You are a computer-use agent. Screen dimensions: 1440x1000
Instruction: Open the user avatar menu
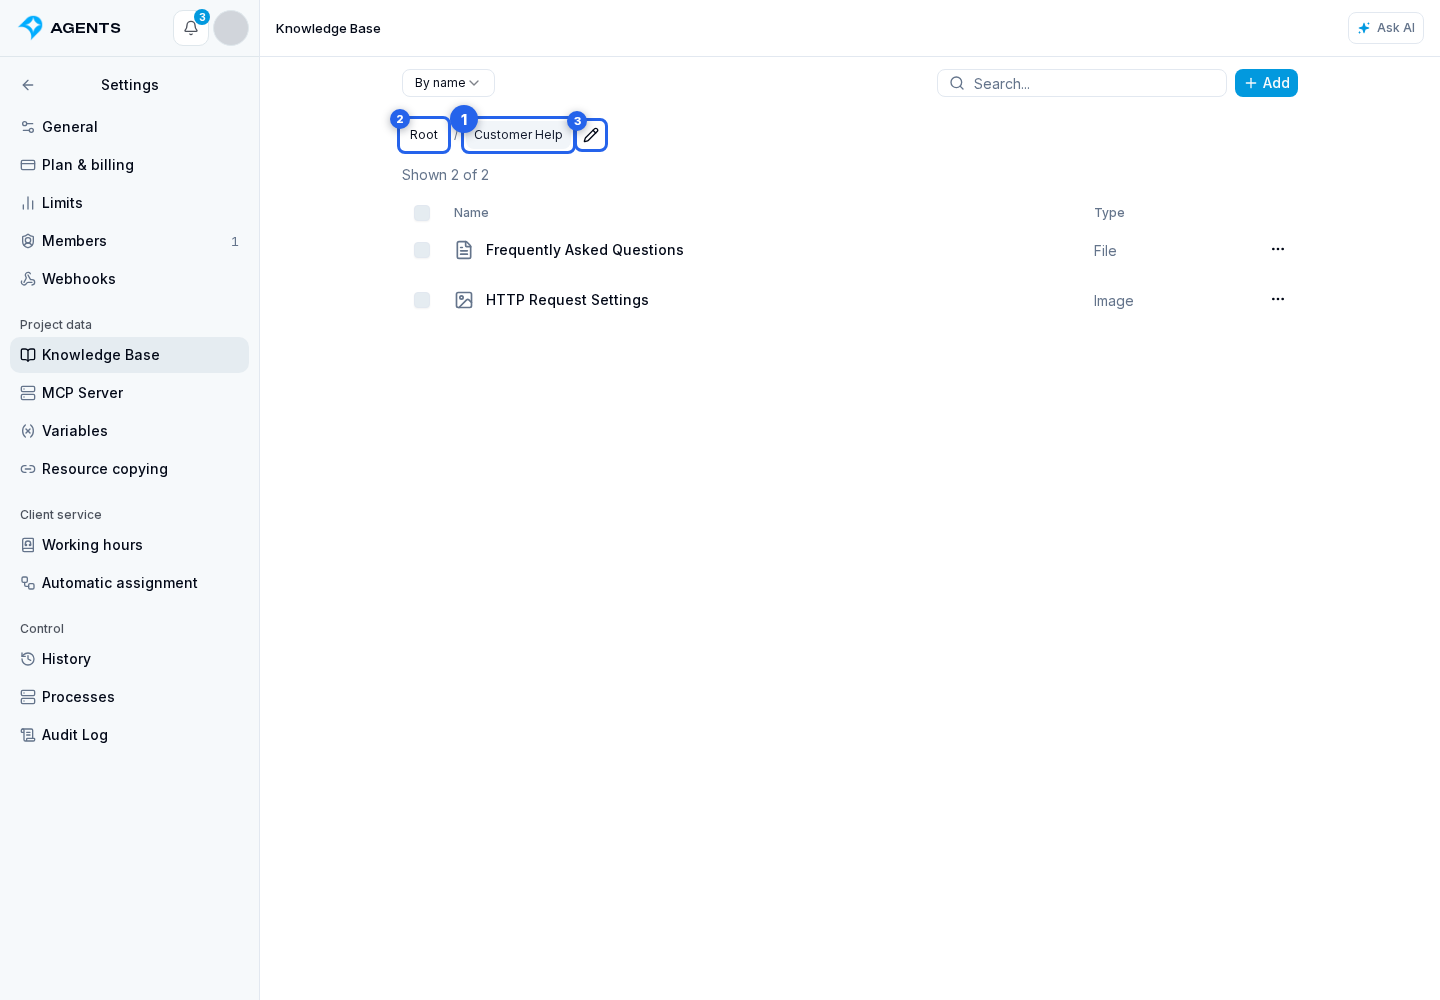231,28
